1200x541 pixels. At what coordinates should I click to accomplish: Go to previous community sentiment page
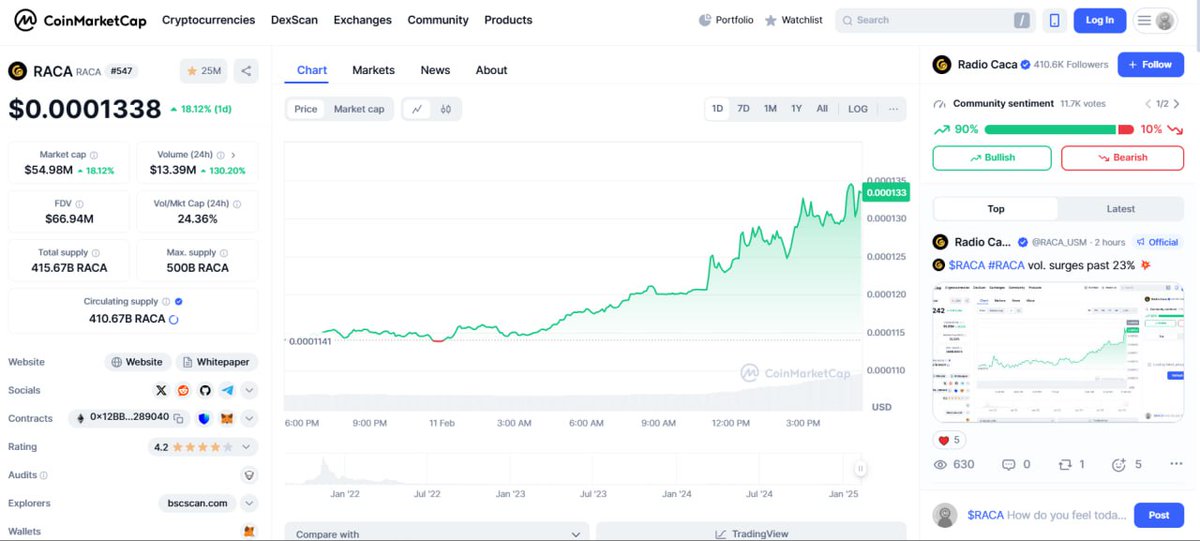click(1148, 103)
